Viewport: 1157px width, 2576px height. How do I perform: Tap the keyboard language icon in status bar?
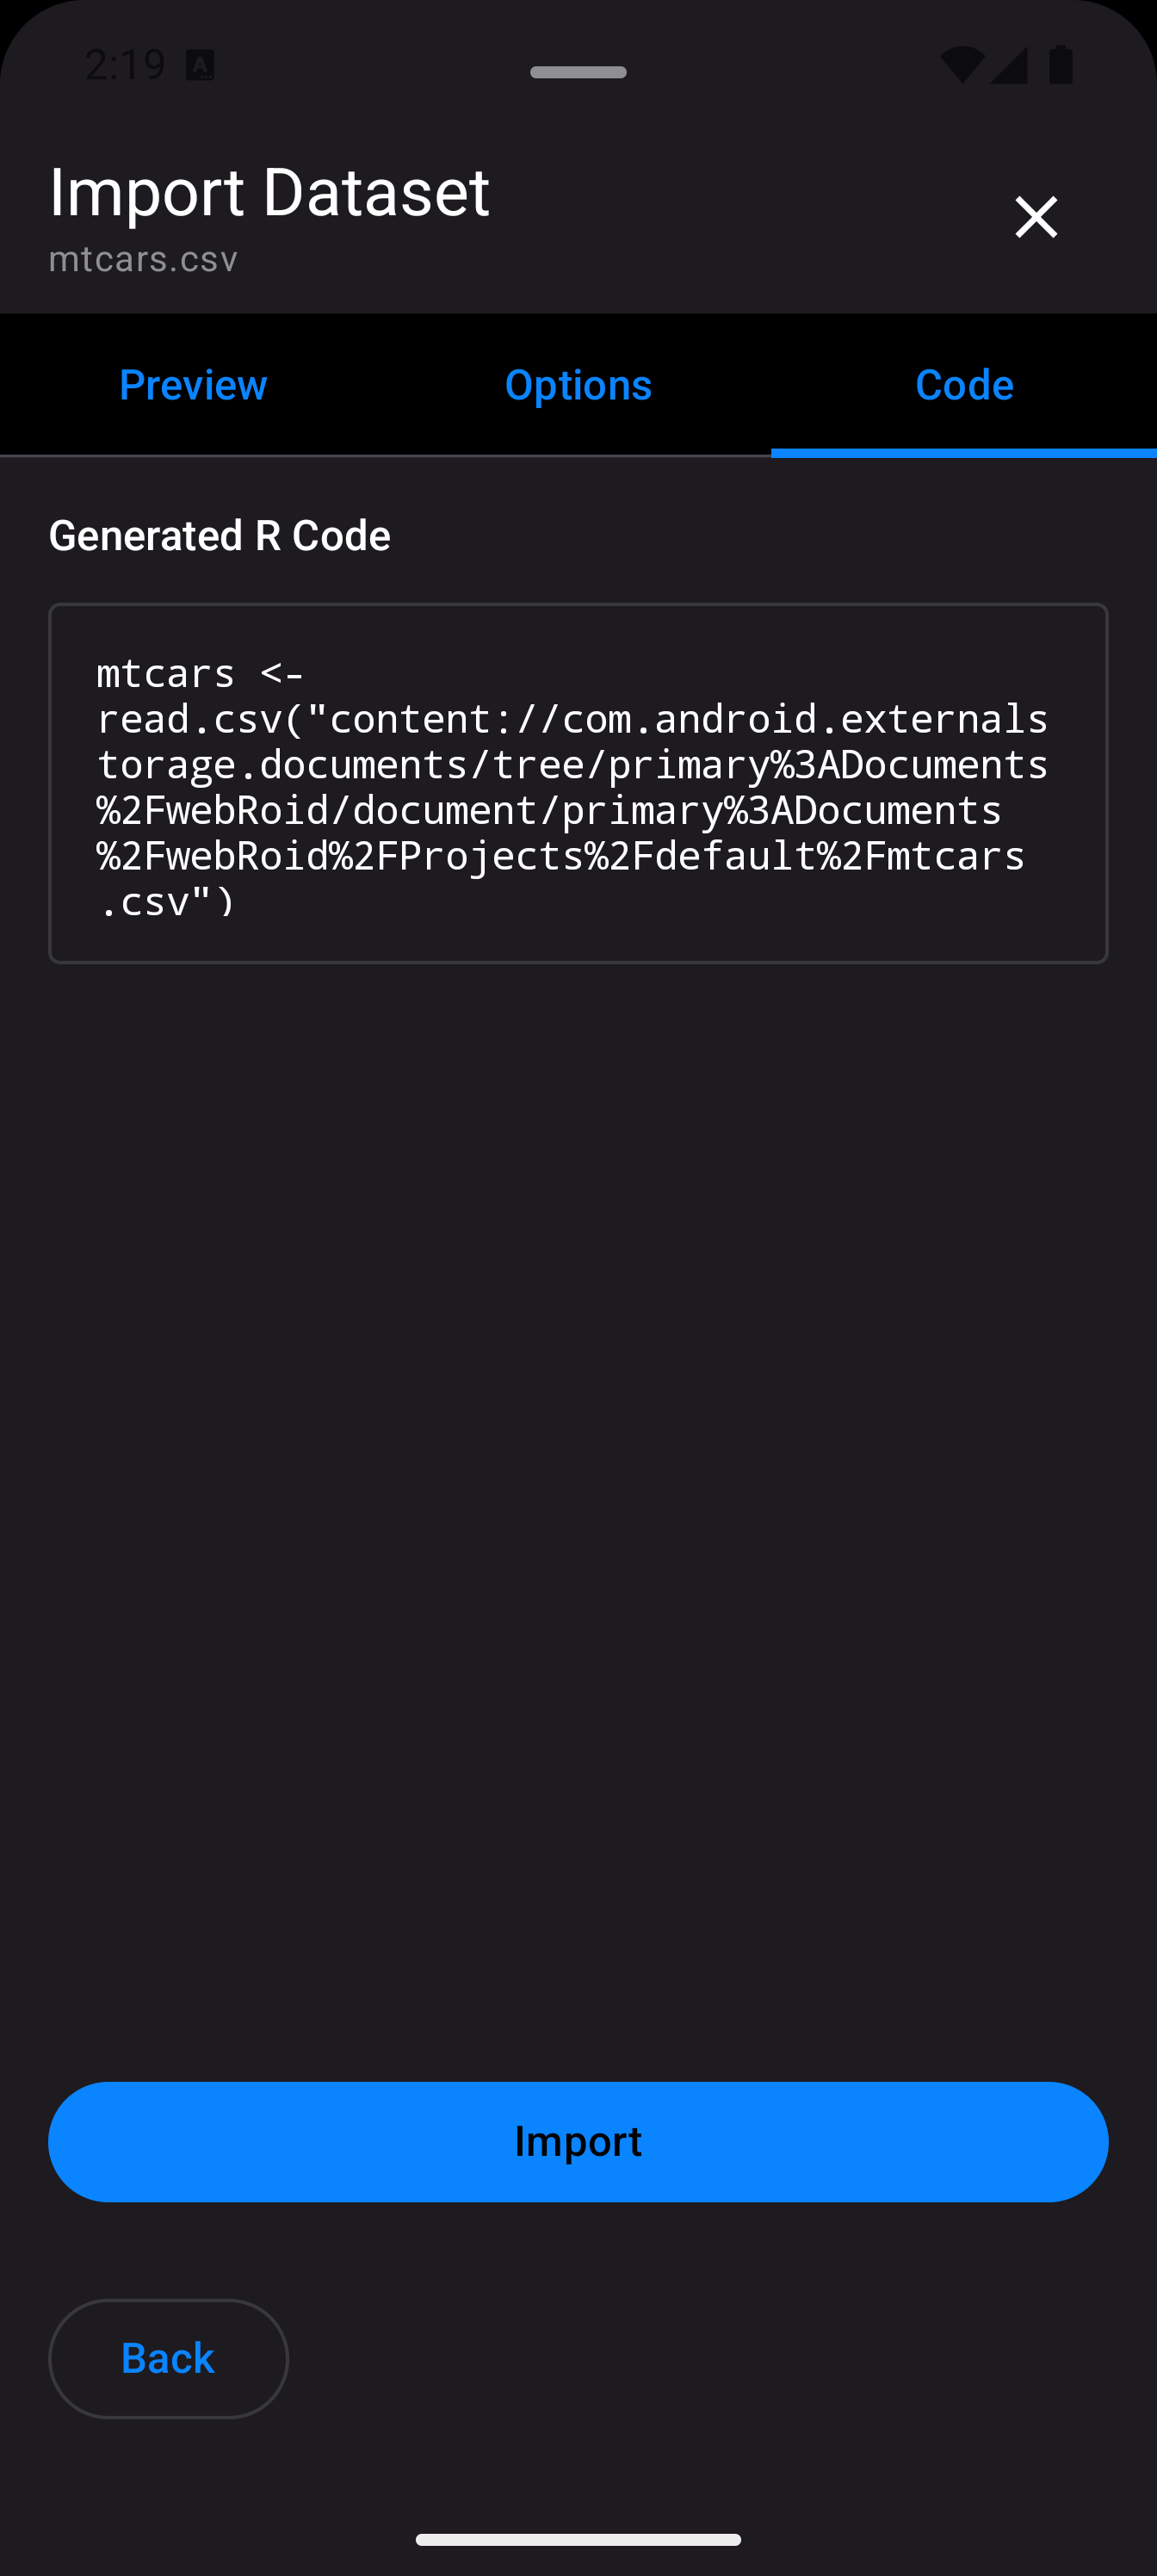[x=200, y=66]
